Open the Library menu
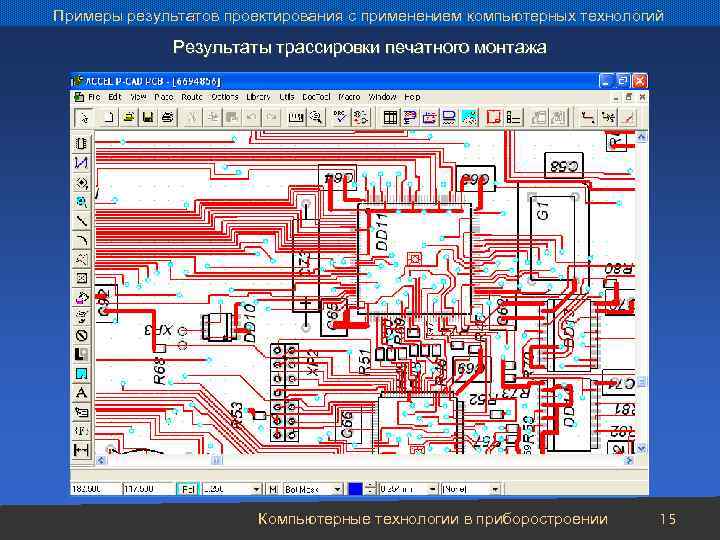 pyautogui.click(x=259, y=97)
